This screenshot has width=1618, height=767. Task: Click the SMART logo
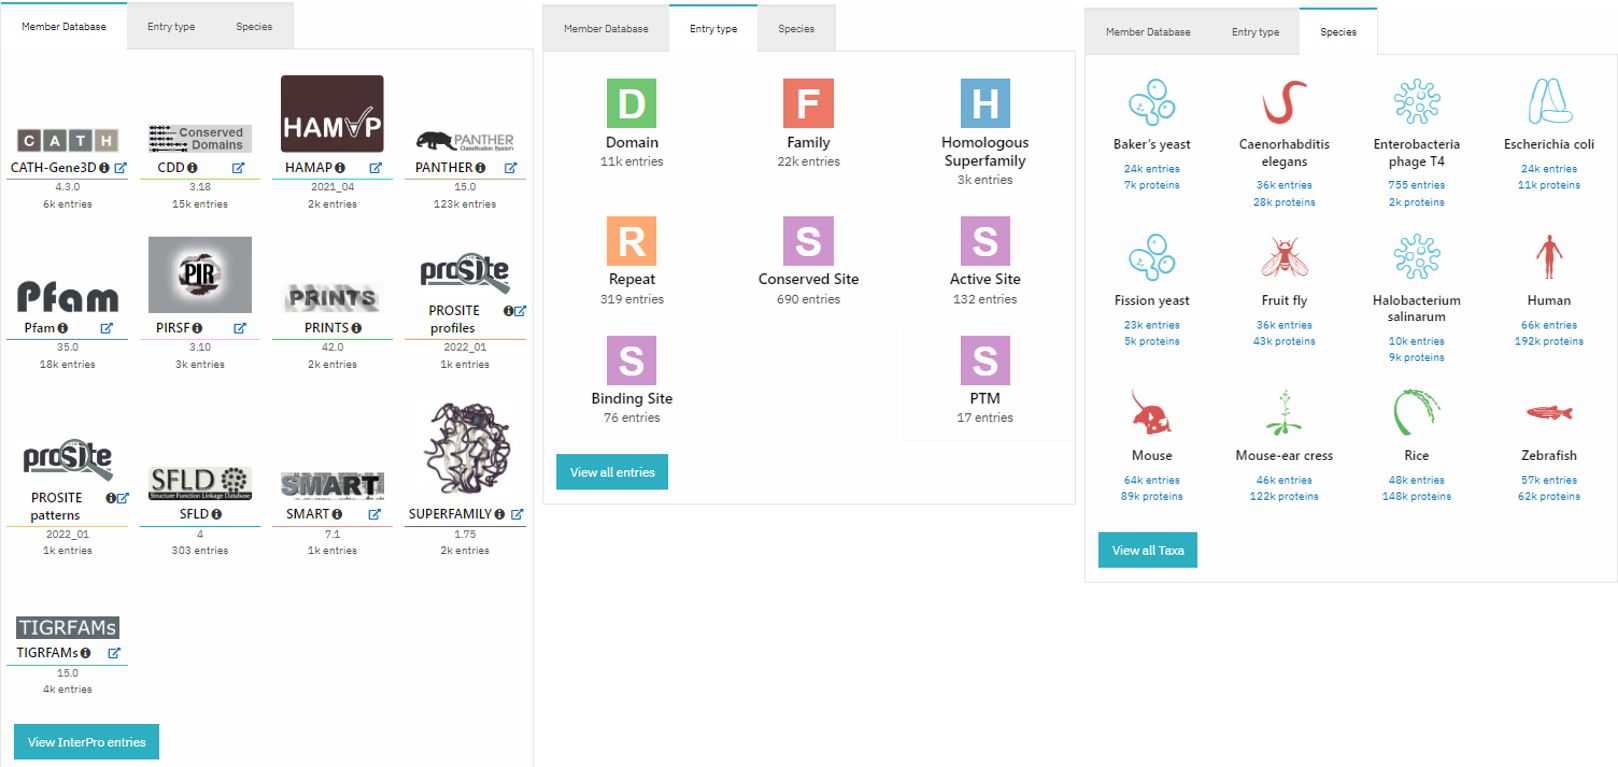pyautogui.click(x=332, y=485)
